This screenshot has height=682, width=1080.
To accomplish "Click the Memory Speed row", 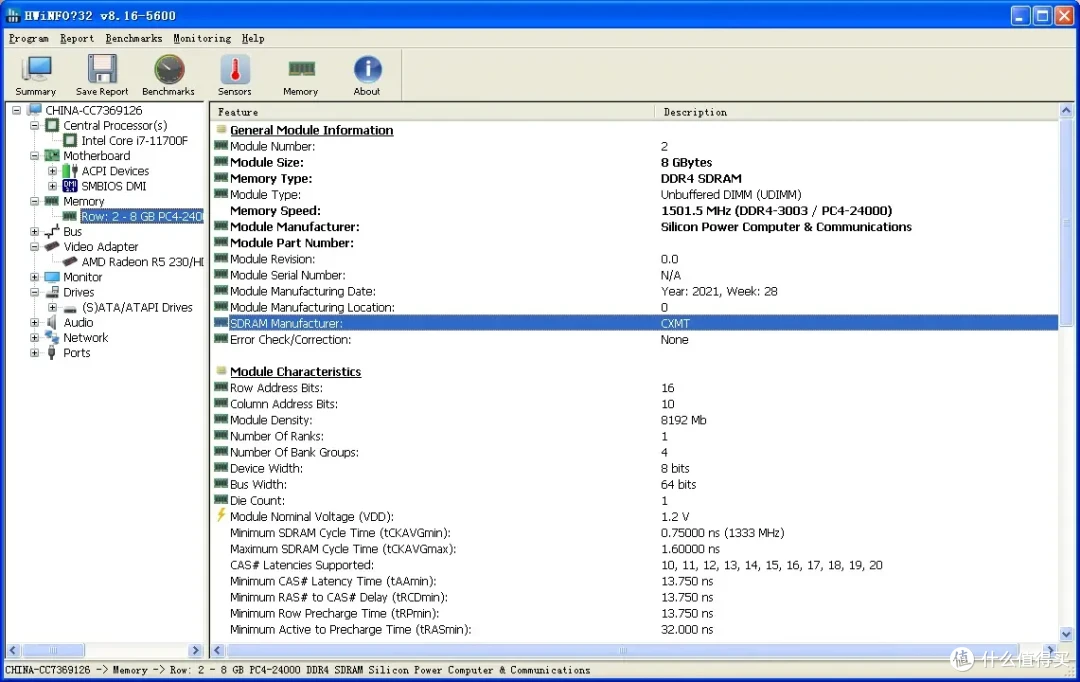I will click(634, 210).
